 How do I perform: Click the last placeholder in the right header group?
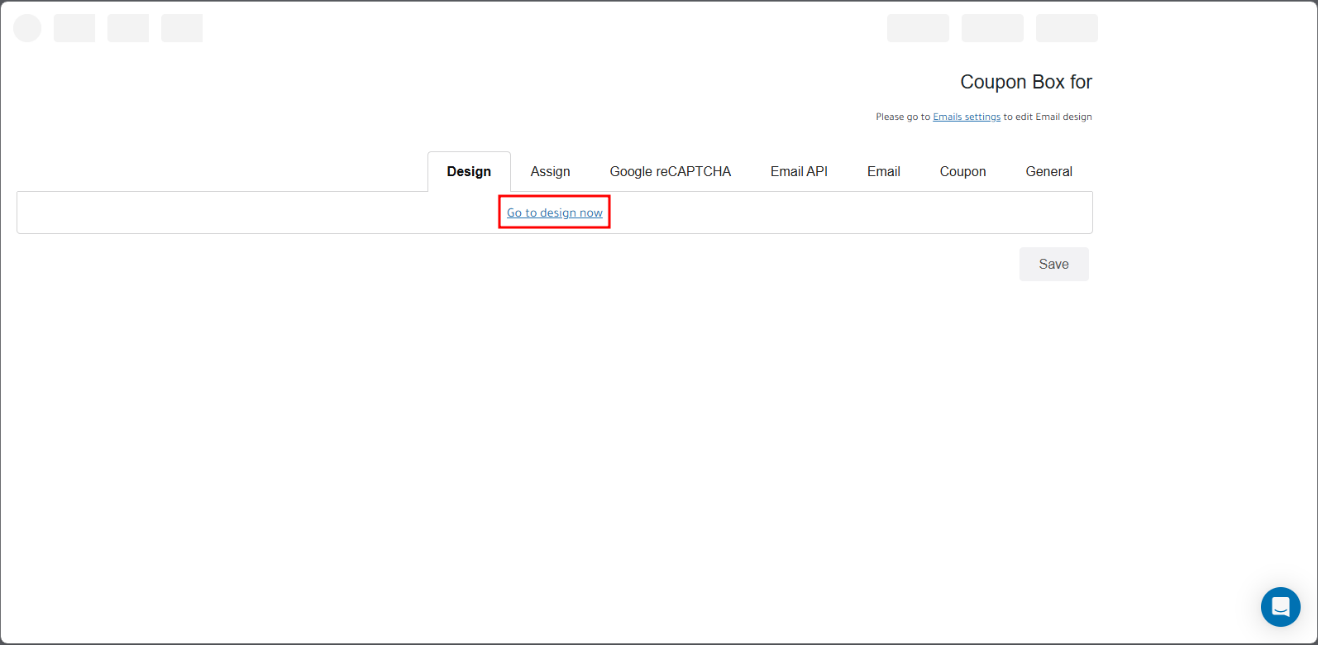1066,28
